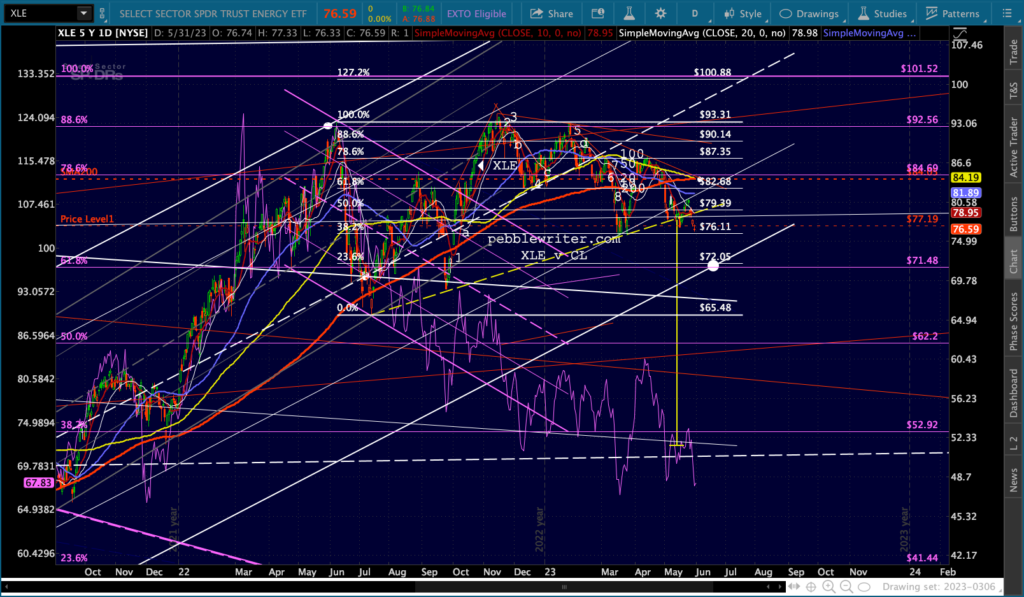Screen dimensions: 1024x597
Task: Open the Trade side tab
Action: (1014, 52)
